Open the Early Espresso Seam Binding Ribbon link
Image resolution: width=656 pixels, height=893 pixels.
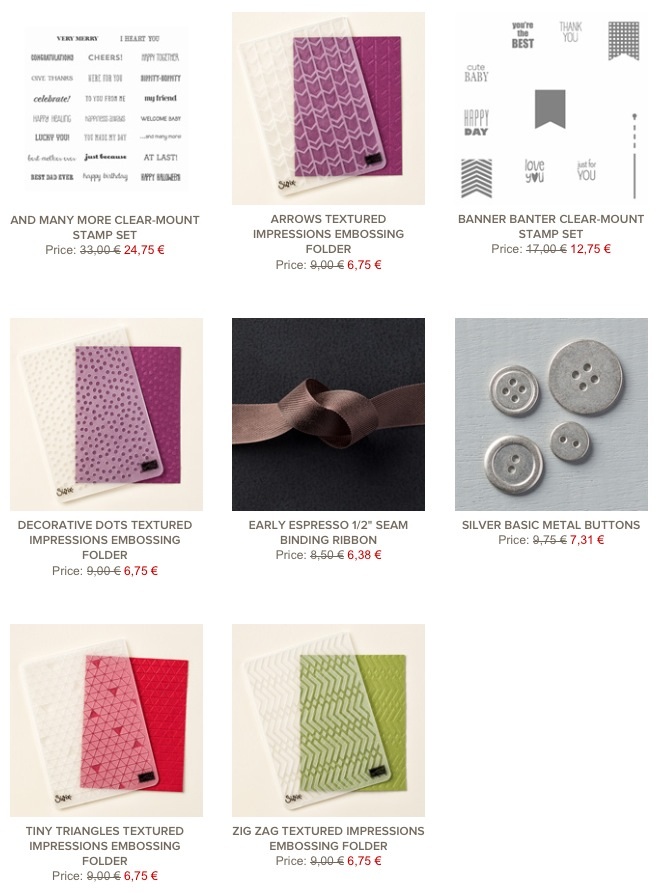click(x=328, y=532)
